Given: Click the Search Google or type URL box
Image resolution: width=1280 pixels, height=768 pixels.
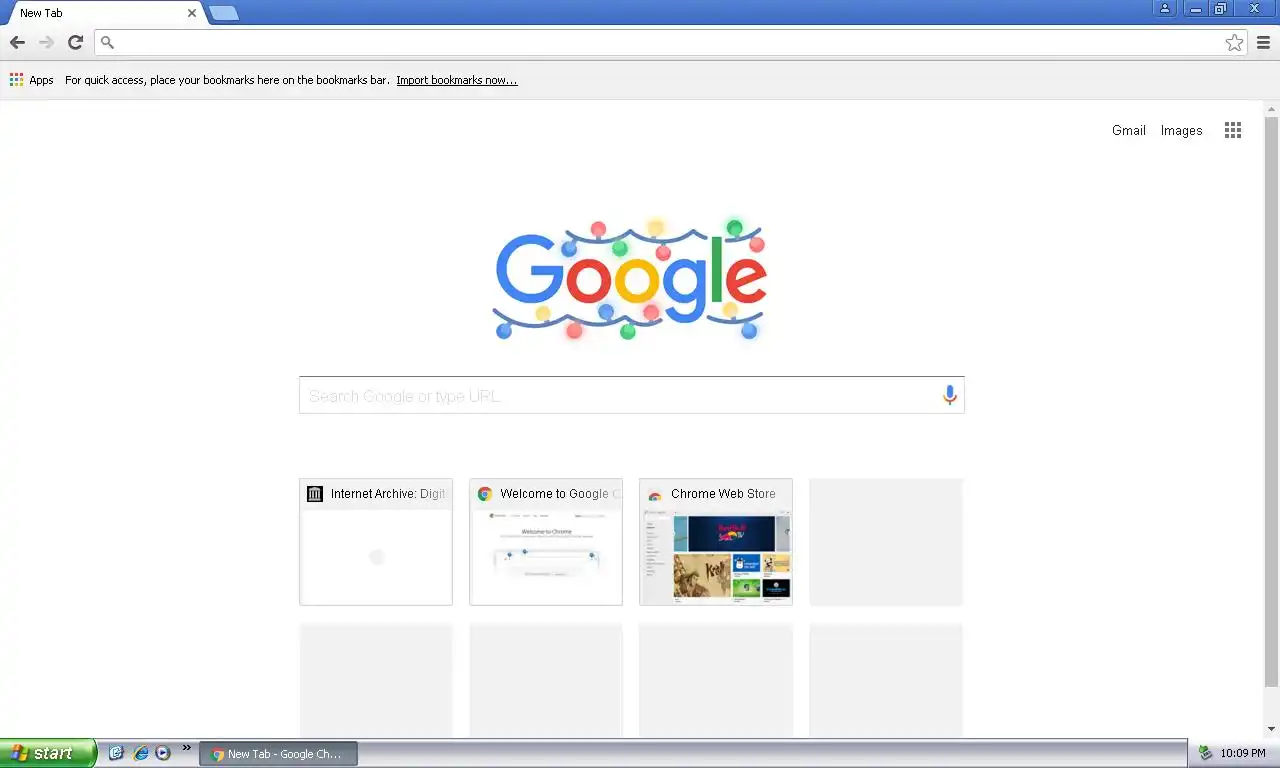Looking at the screenshot, I should coord(631,395).
